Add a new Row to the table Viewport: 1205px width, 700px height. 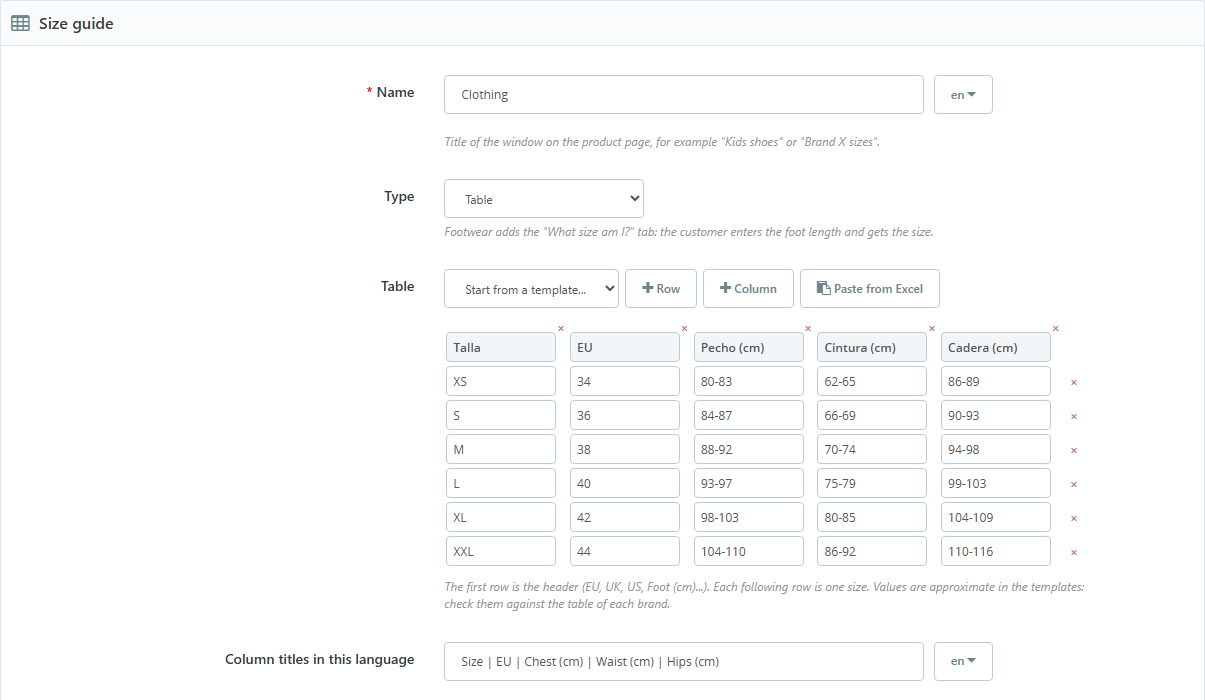661,289
